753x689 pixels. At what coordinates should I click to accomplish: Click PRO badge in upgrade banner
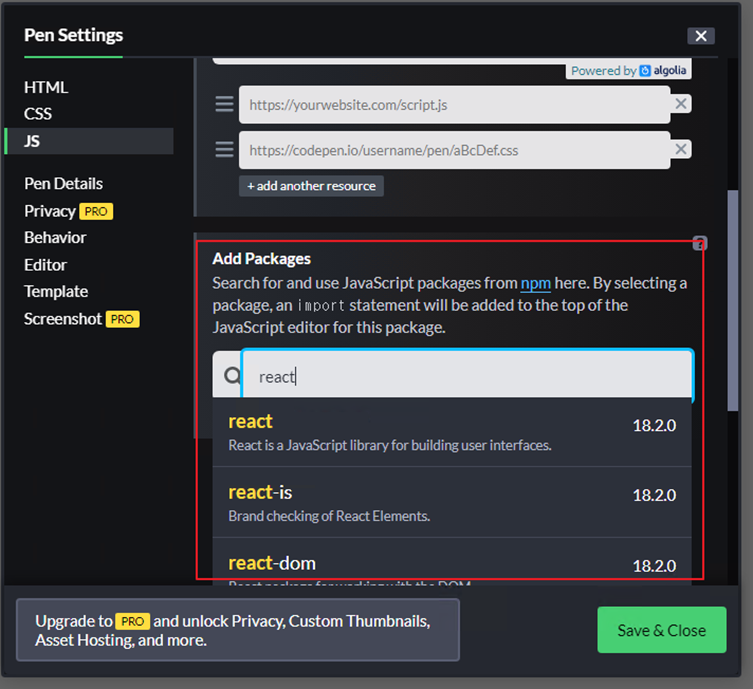coord(133,621)
